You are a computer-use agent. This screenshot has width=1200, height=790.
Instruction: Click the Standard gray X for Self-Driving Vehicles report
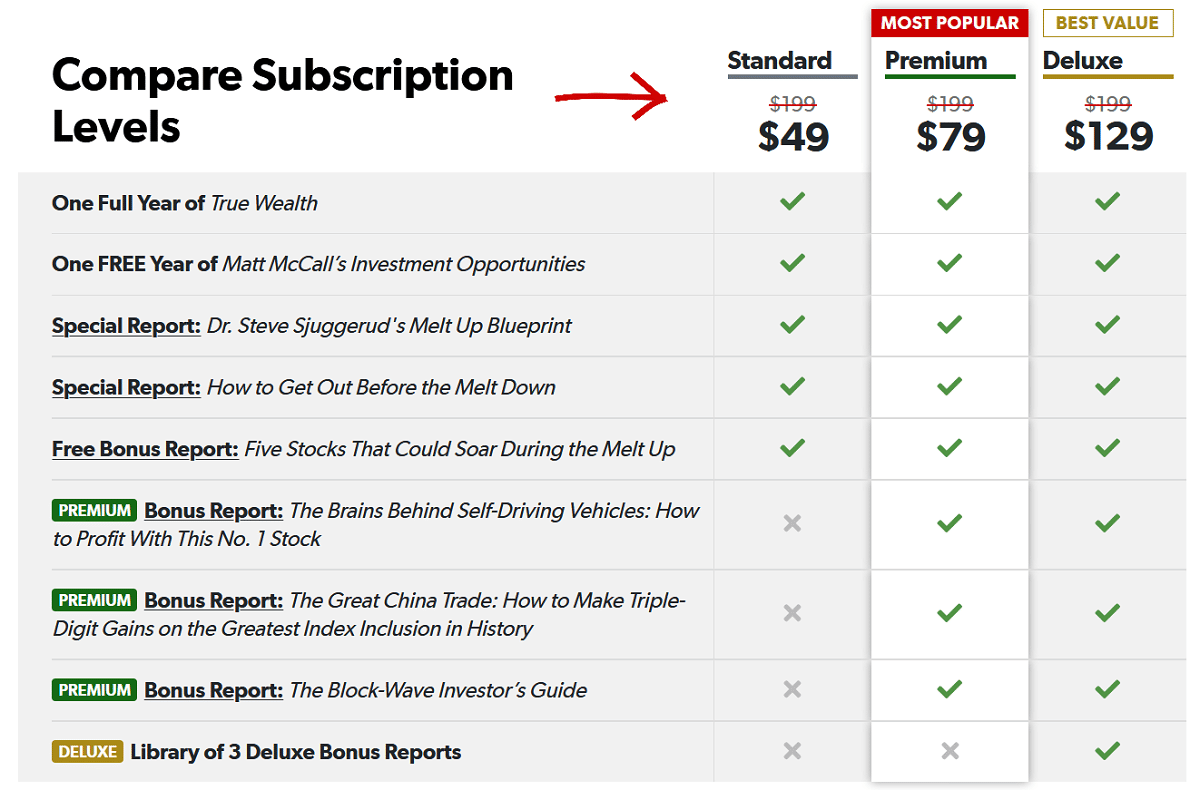click(792, 523)
